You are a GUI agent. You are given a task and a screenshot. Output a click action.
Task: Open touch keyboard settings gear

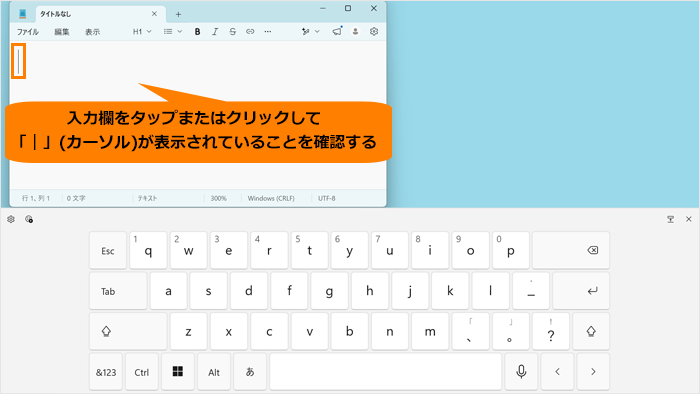[11, 219]
